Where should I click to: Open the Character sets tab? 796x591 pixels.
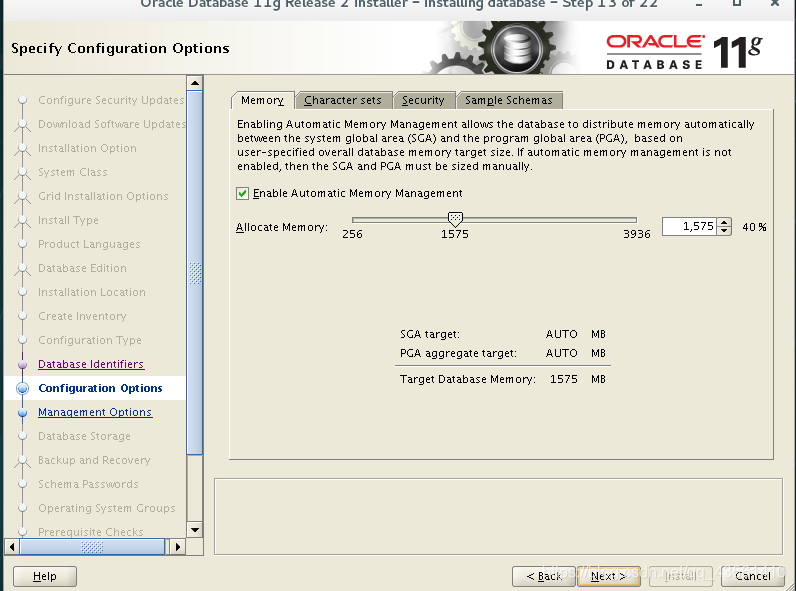click(343, 100)
